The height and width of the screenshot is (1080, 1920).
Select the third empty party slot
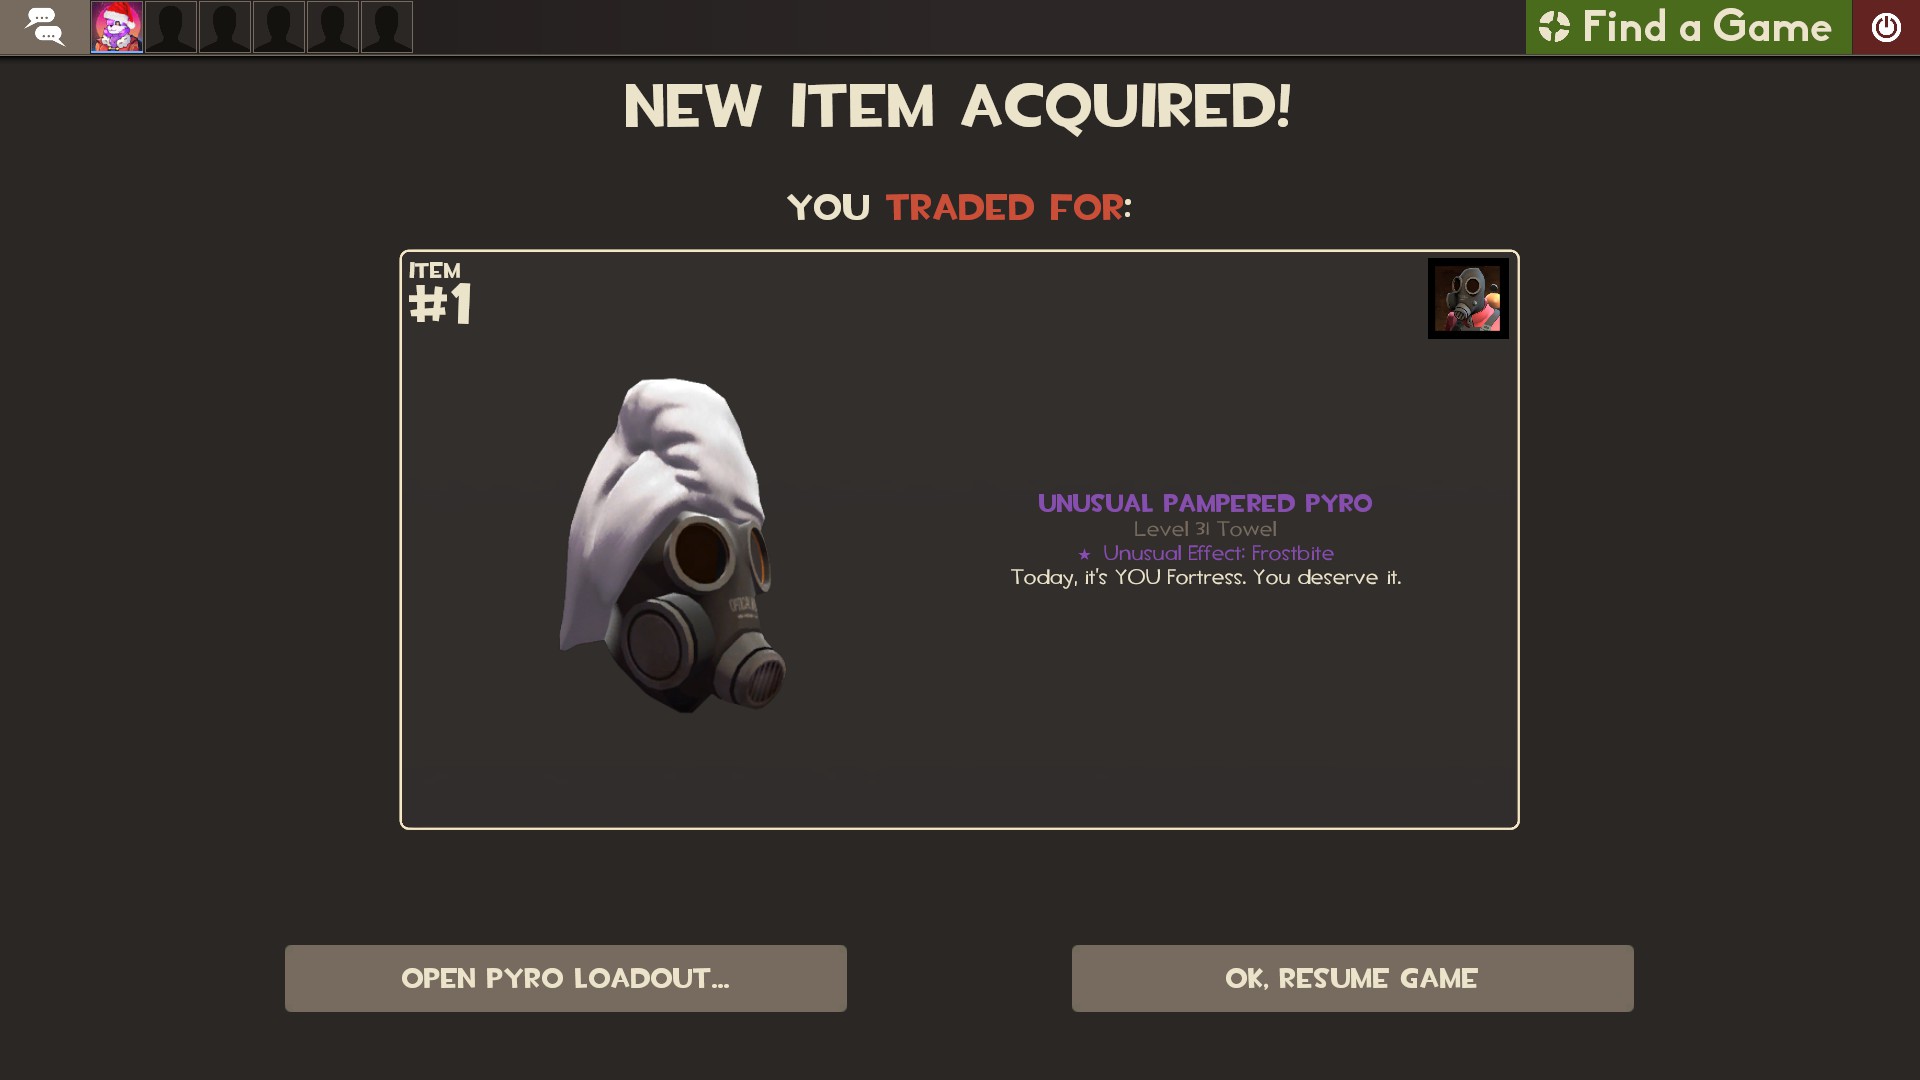point(279,27)
